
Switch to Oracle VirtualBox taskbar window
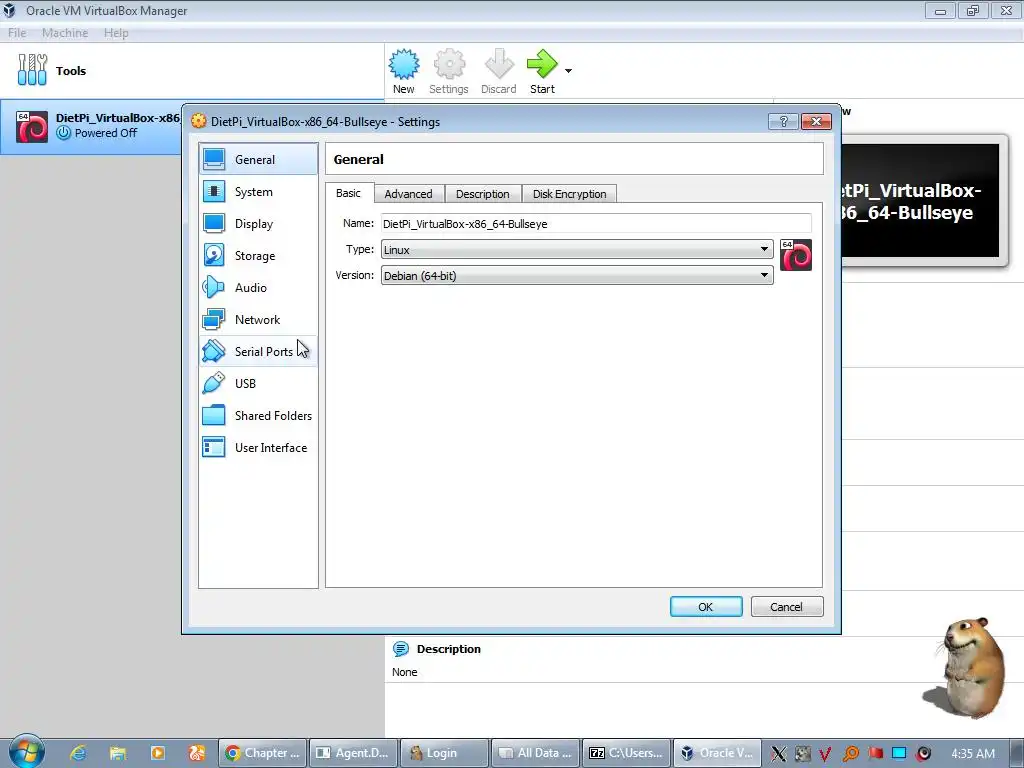point(716,753)
